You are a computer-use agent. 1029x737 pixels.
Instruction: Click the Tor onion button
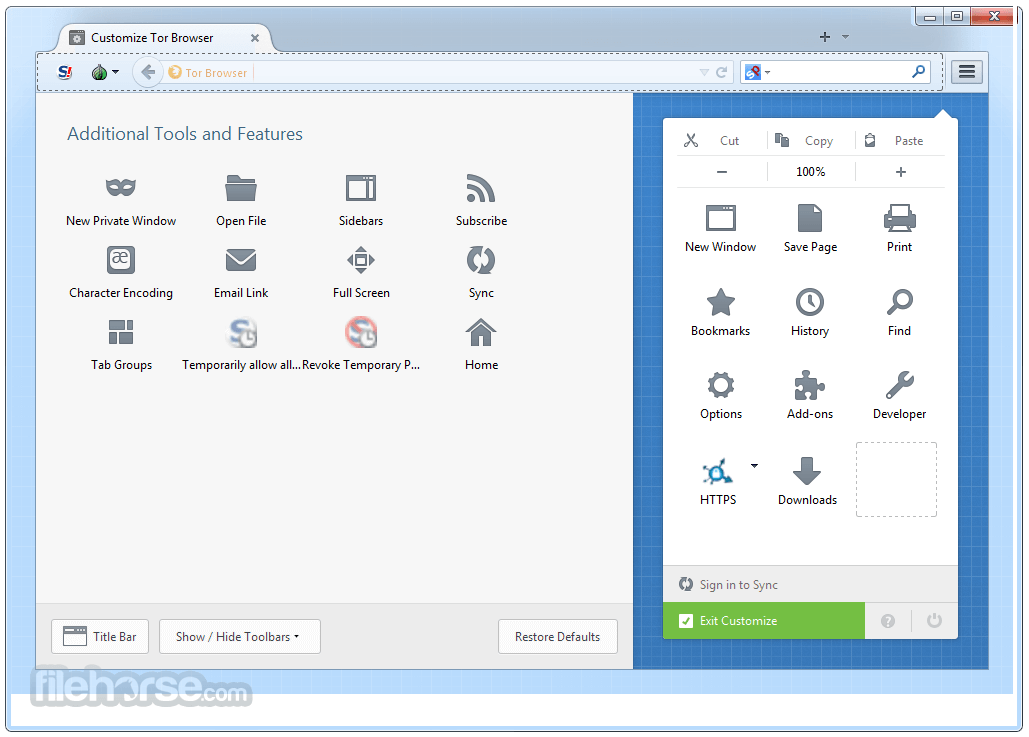click(x=99, y=72)
